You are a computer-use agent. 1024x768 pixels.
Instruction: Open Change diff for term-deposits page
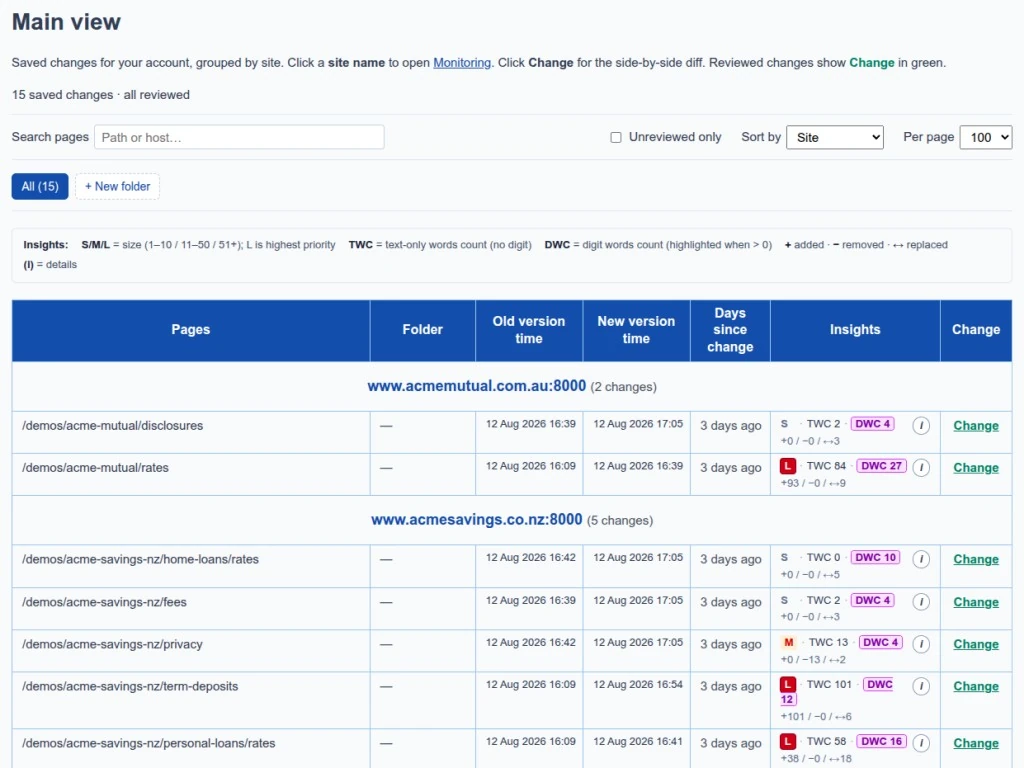click(976, 686)
